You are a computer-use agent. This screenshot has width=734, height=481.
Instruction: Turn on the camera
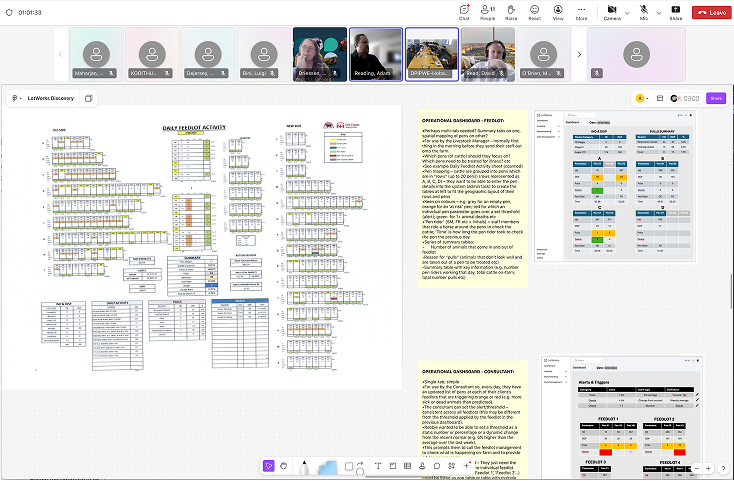[x=609, y=11]
